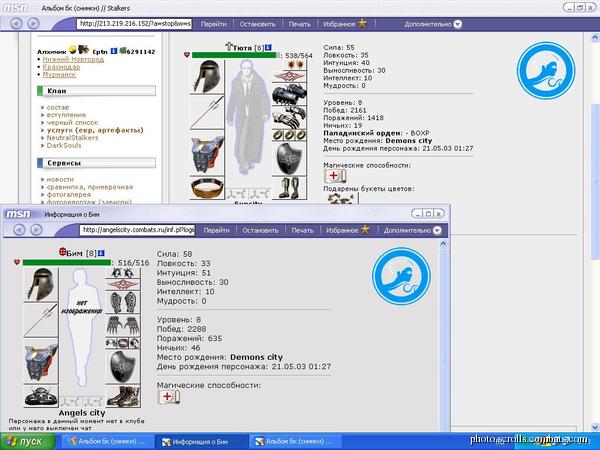Click Forward arrow in Информация о Бим window
The width and height of the screenshot is (600, 450).
36,230
